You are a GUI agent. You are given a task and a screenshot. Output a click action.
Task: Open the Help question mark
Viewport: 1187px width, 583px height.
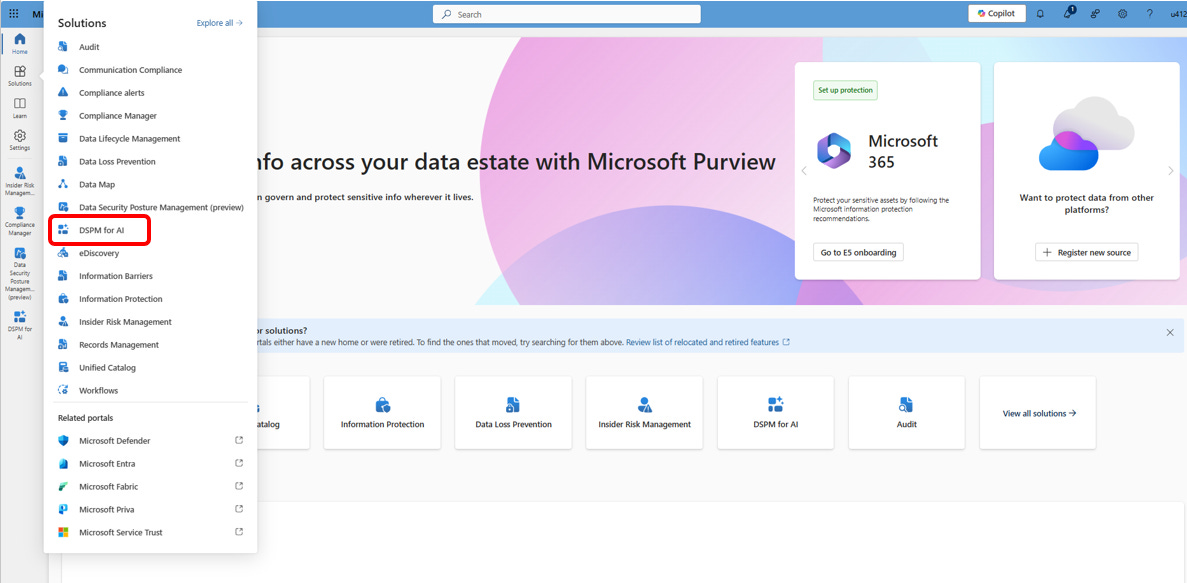point(1150,14)
